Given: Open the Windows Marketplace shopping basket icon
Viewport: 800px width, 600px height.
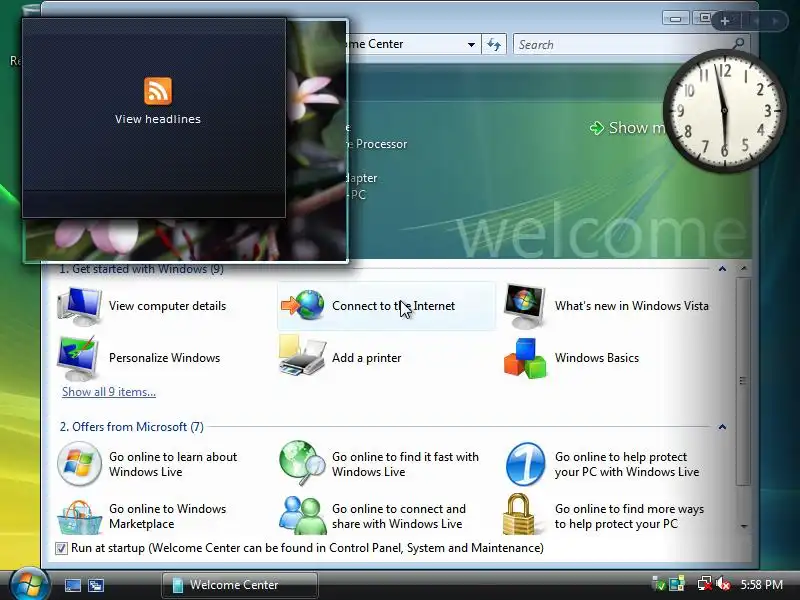Looking at the screenshot, I should (79, 517).
